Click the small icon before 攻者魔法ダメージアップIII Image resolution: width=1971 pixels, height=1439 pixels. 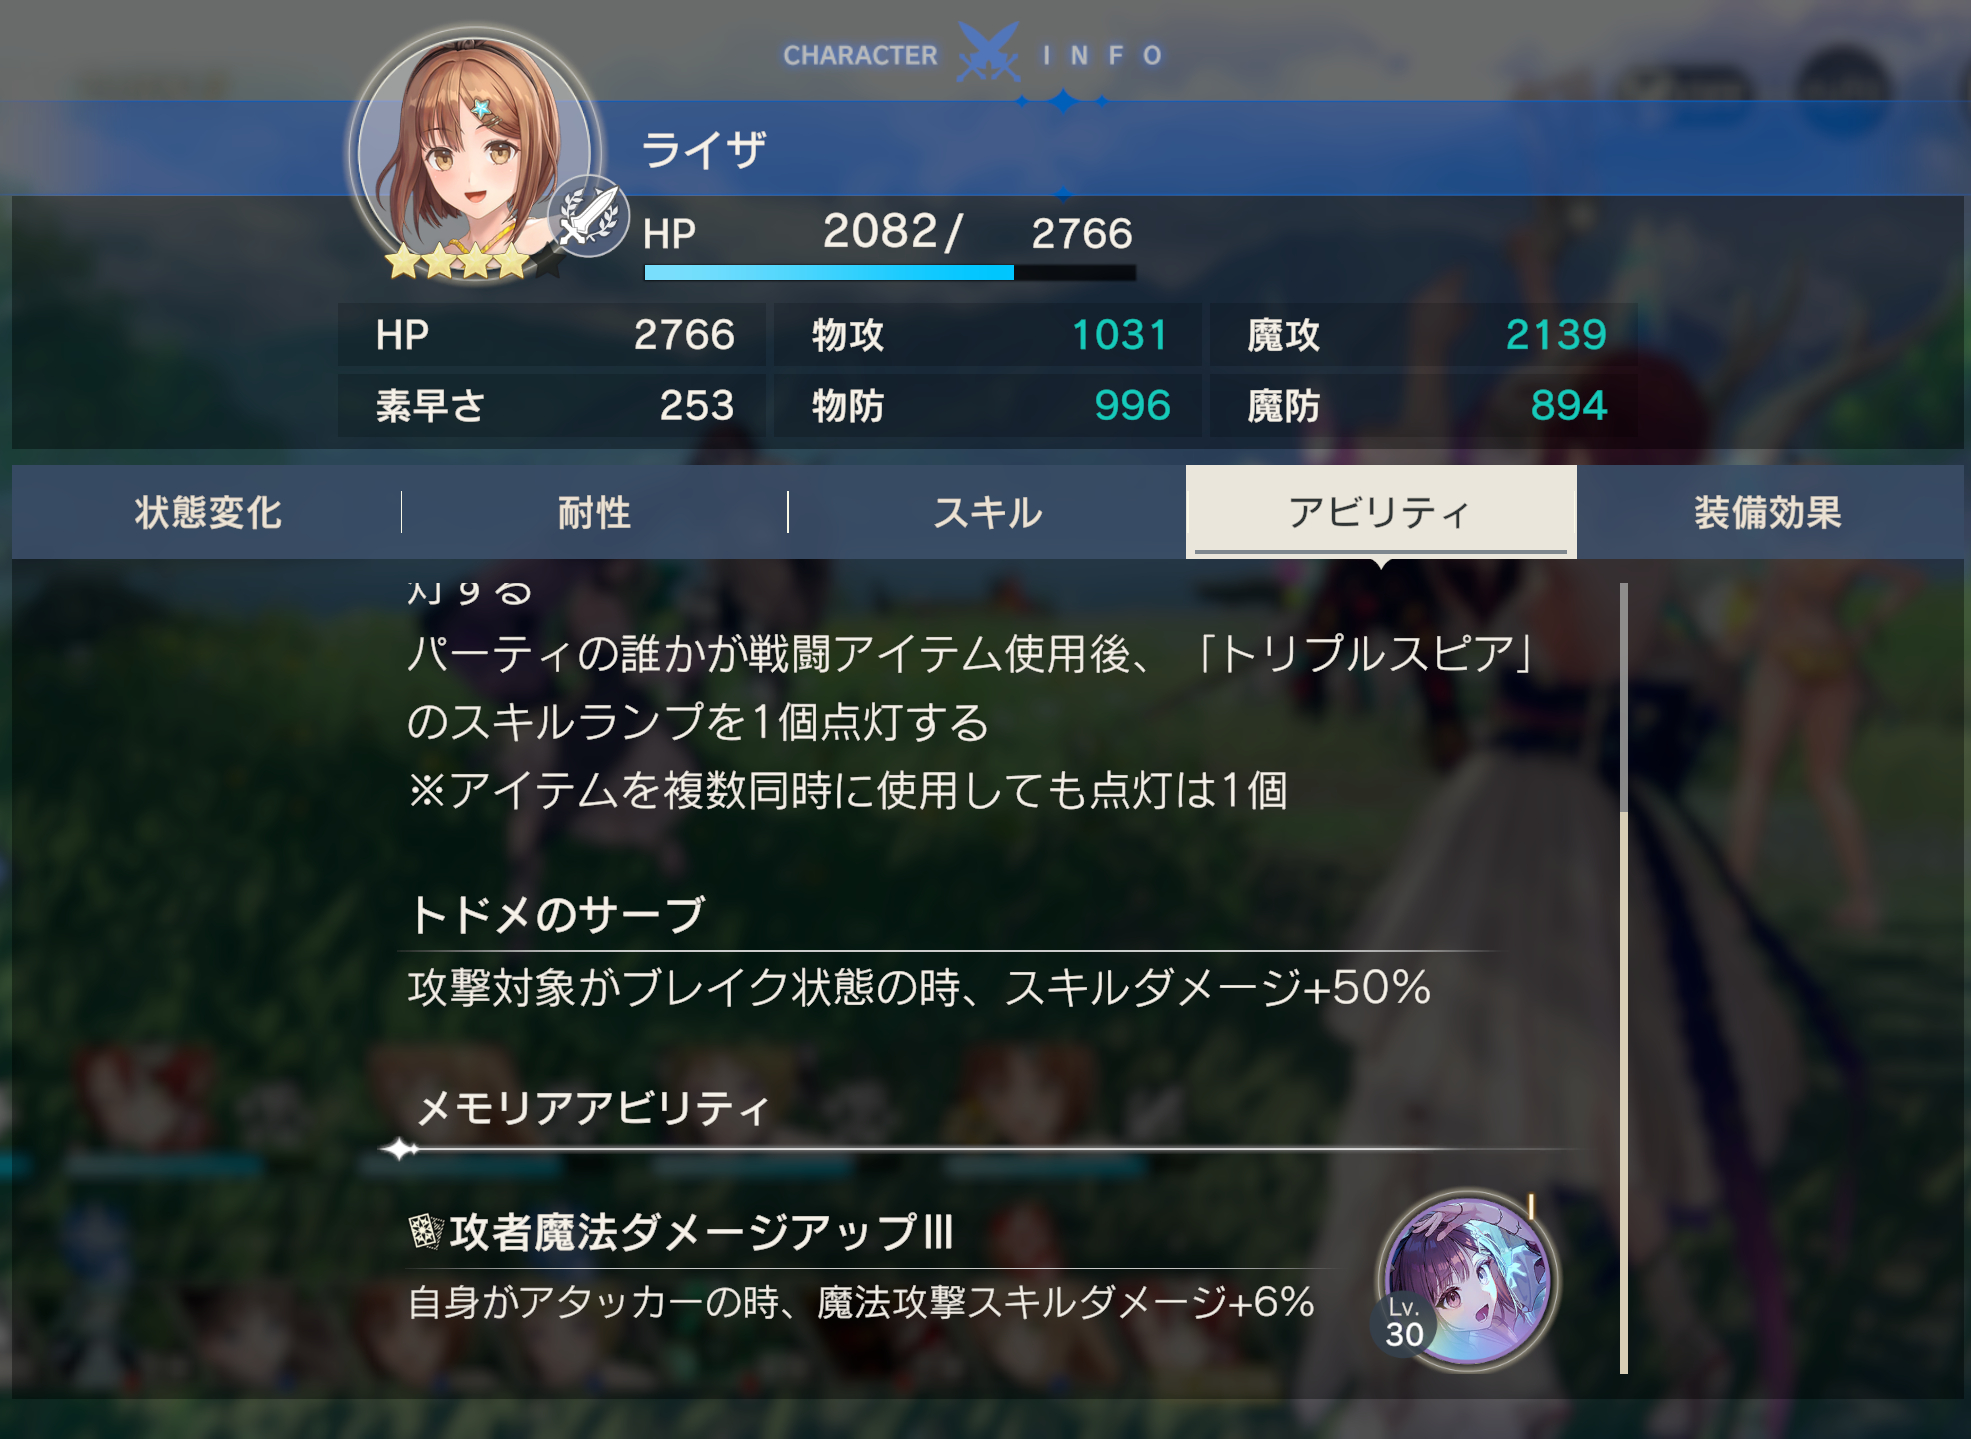click(x=426, y=1232)
